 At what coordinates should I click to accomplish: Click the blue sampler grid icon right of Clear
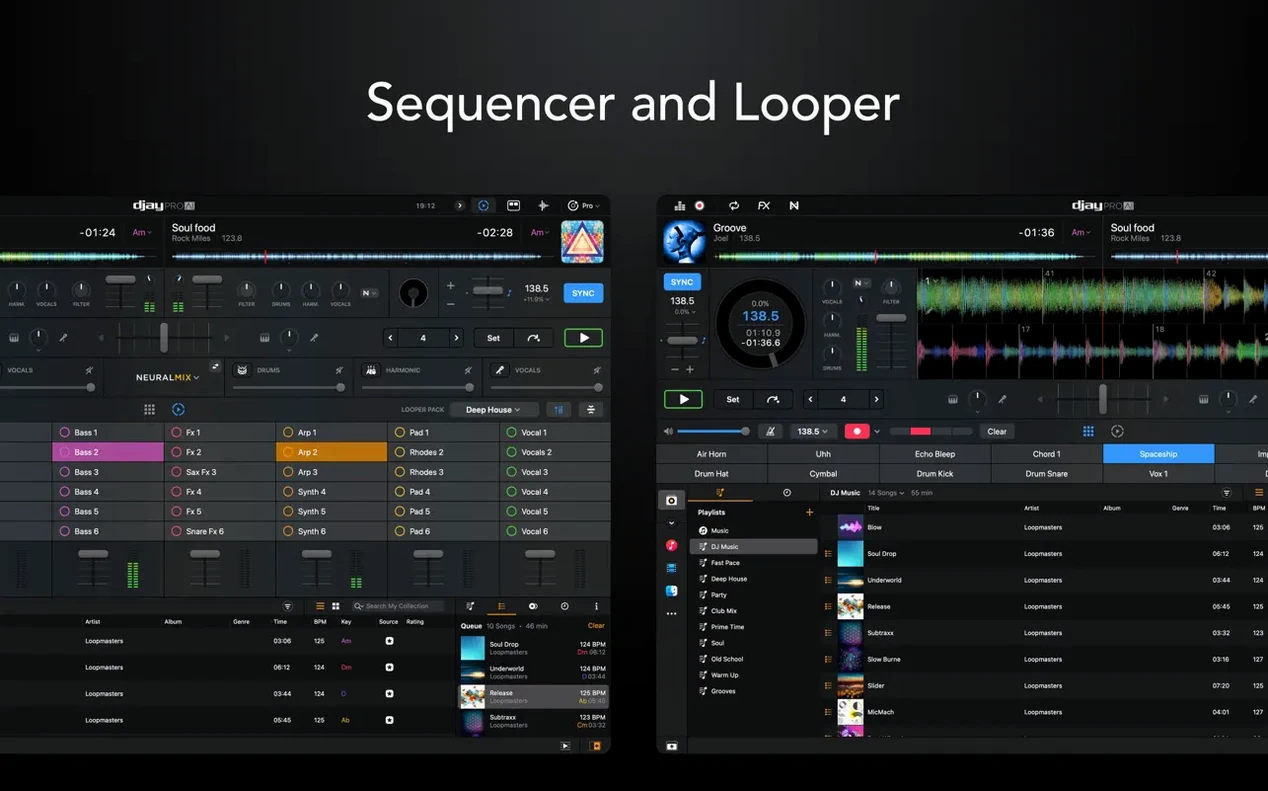click(x=1088, y=431)
